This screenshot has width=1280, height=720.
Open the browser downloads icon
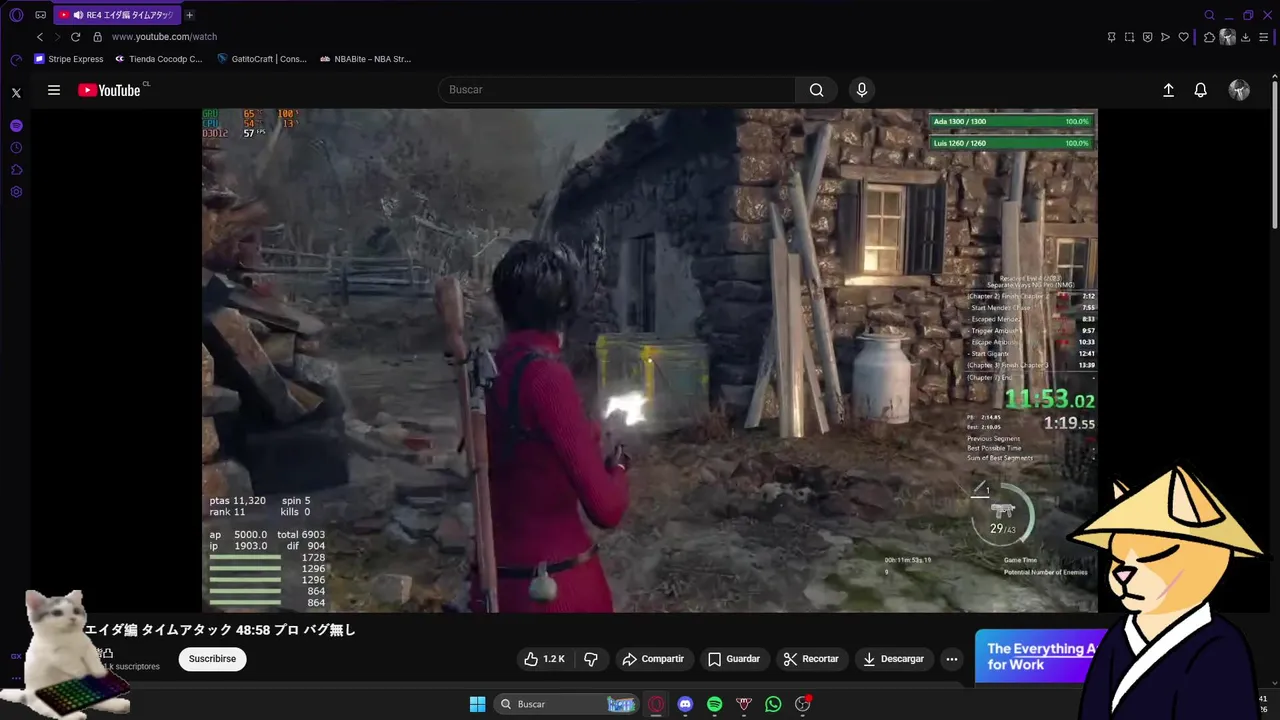tap(1246, 37)
